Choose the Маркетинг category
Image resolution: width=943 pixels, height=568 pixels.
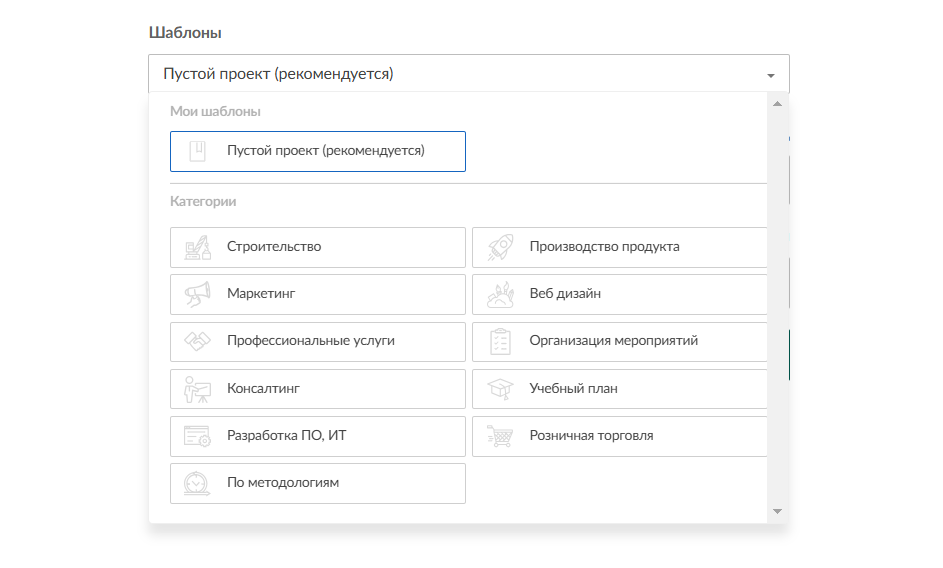tap(318, 294)
